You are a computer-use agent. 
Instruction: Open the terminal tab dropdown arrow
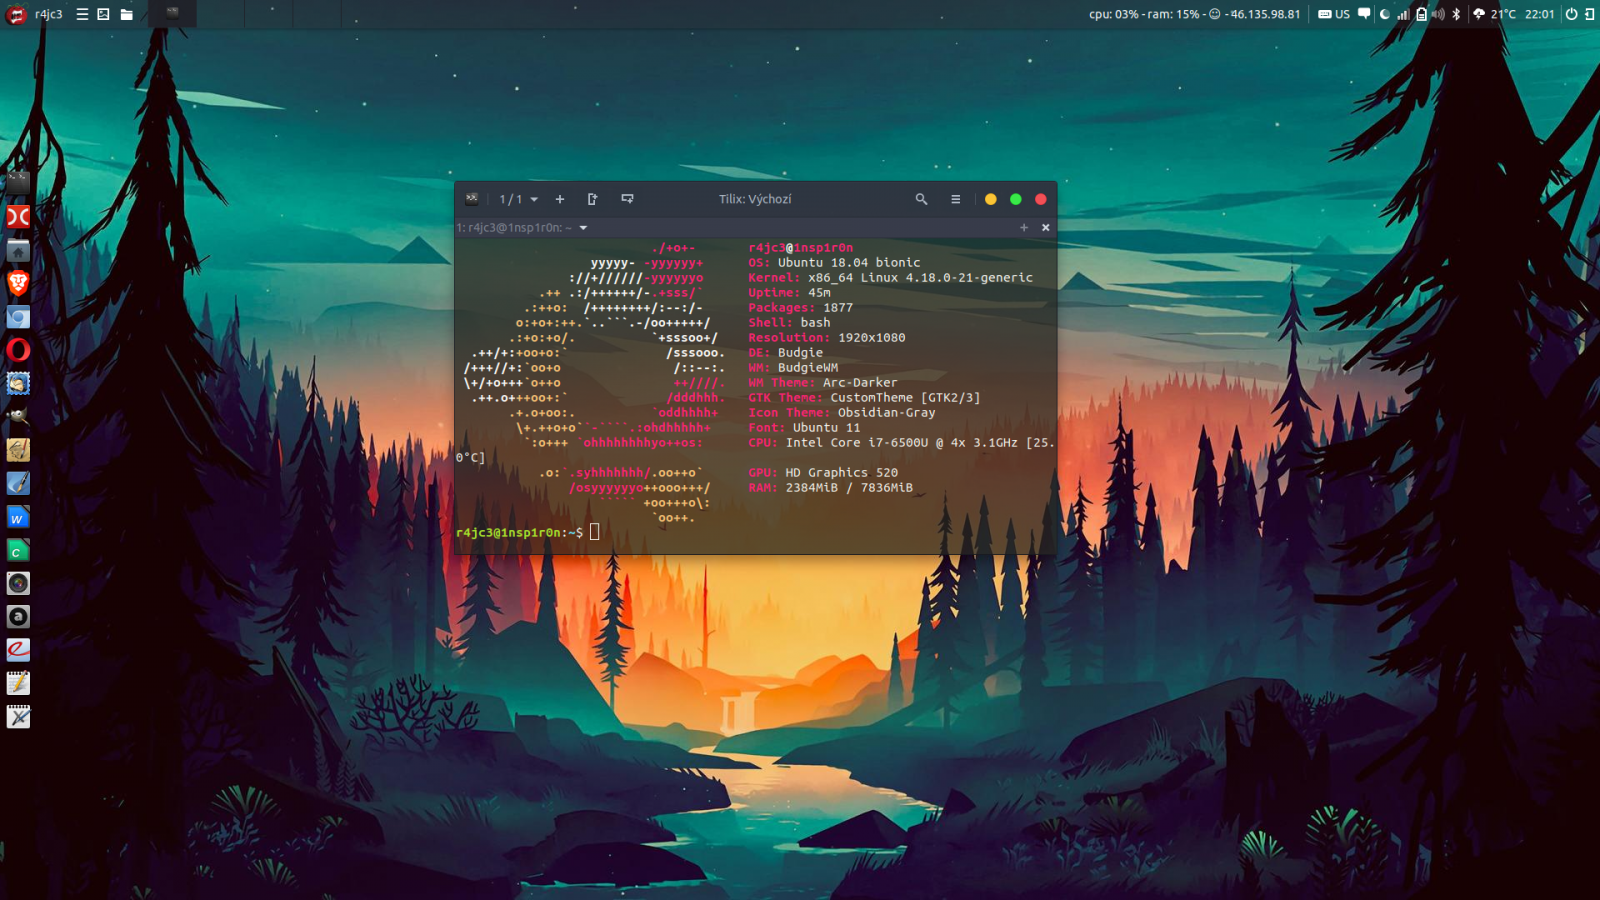pos(583,228)
